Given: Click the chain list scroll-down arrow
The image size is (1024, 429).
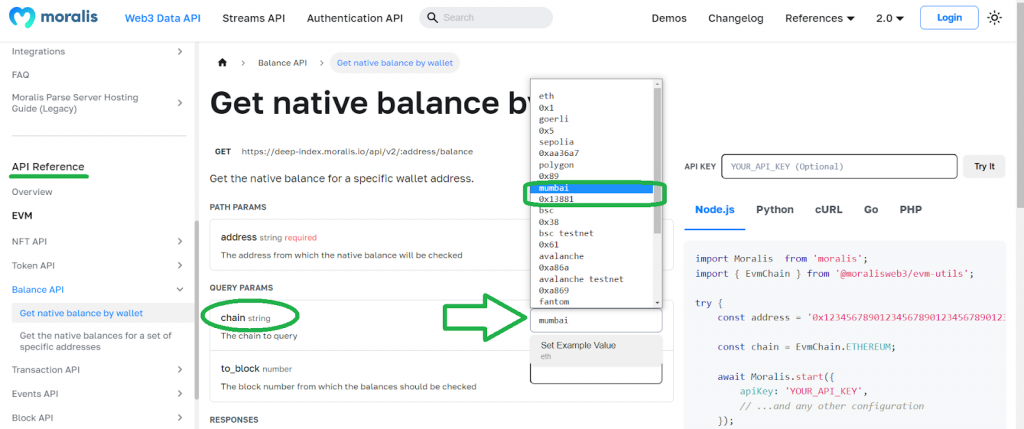Looking at the screenshot, I should 658,302.
